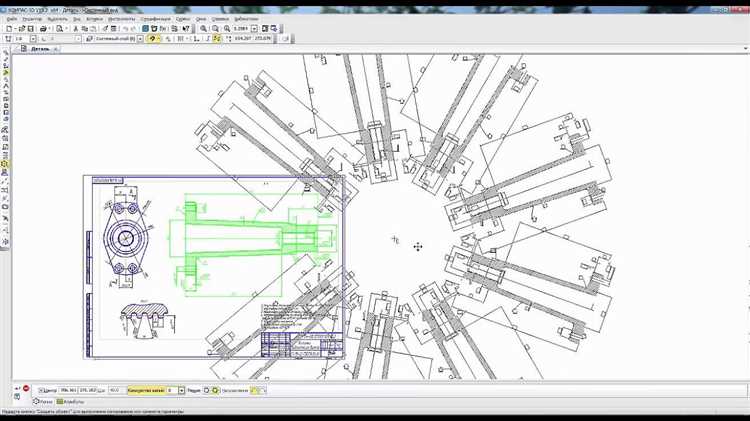Select the highlighted Направление direction icon

[254, 390]
